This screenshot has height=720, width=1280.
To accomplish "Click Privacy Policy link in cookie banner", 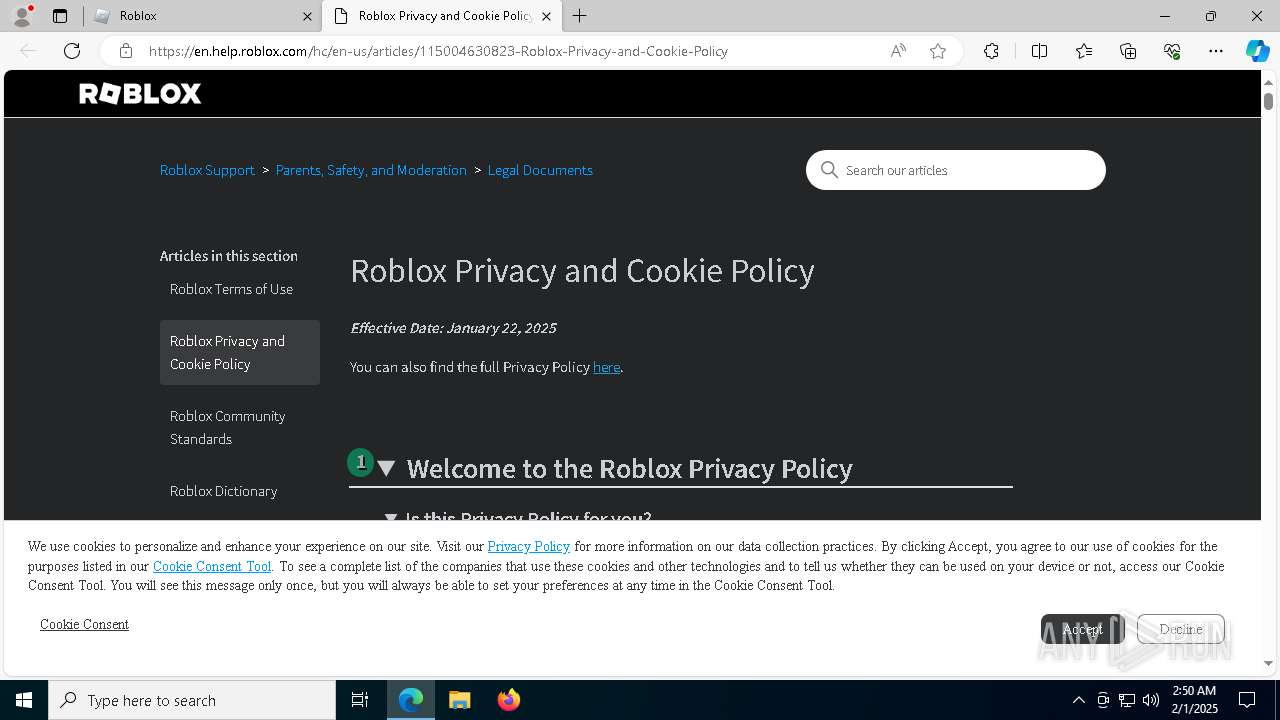I will point(528,546).
